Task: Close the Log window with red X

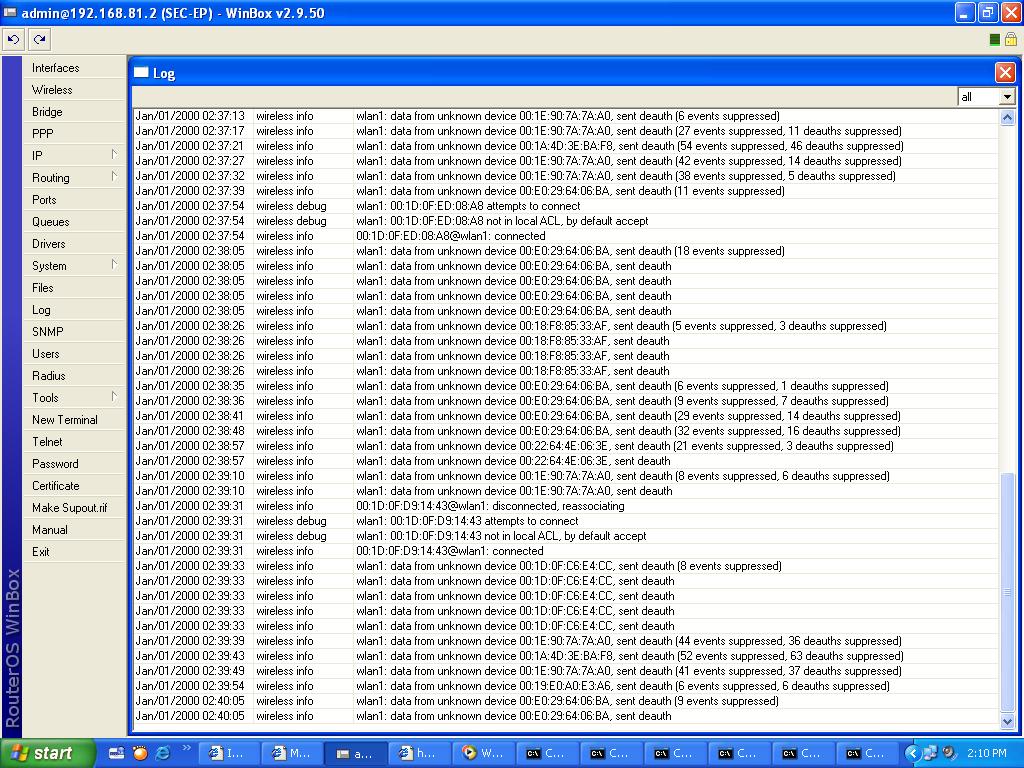Action: pyautogui.click(x=1004, y=72)
